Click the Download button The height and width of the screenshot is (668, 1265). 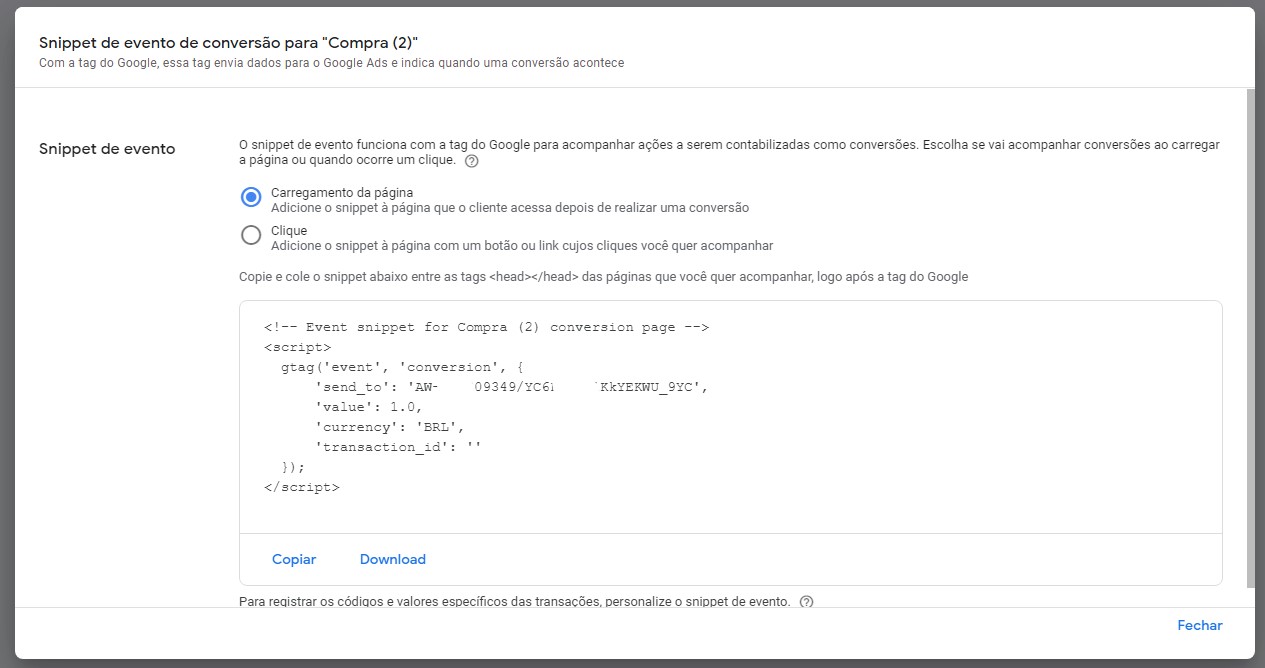pos(392,559)
